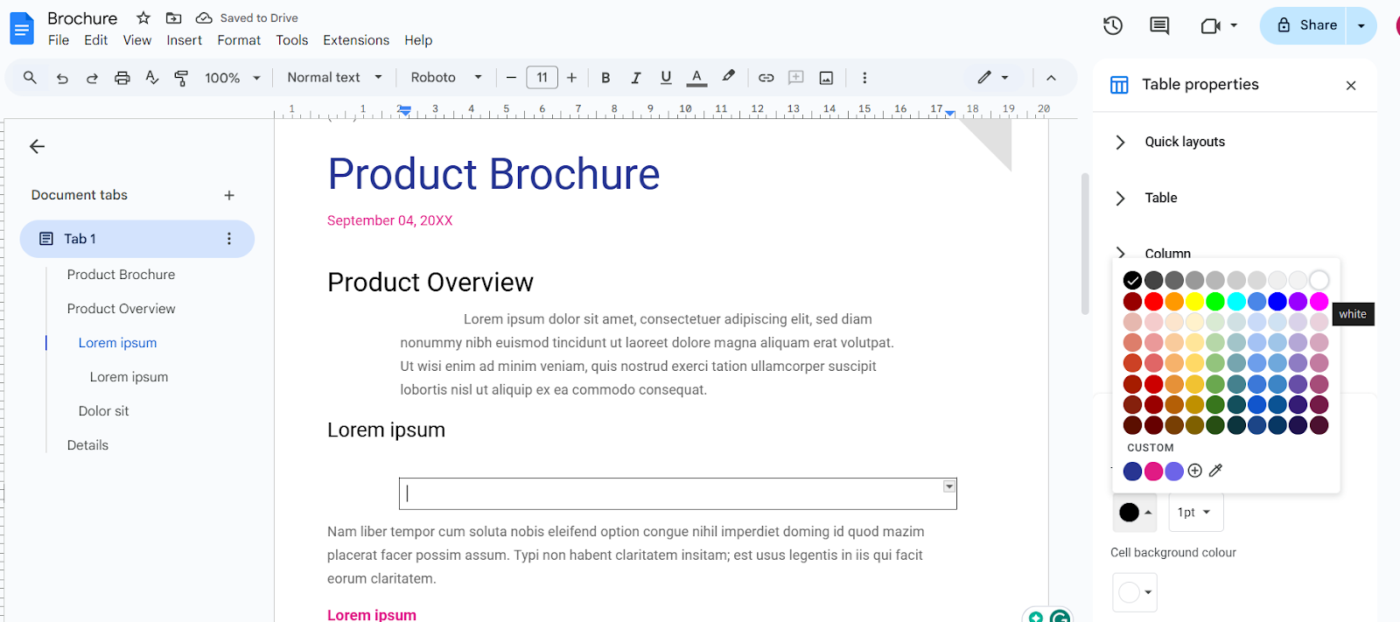The height and width of the screenshot is (622, 1400).
Task: Open the Normal text style dropdown
Action: (x=335, y=77)
